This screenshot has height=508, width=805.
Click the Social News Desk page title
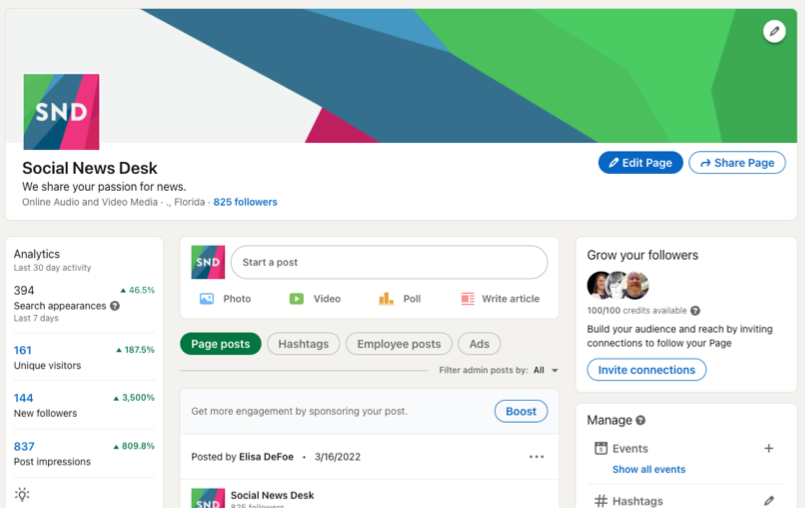click(90, 168)
